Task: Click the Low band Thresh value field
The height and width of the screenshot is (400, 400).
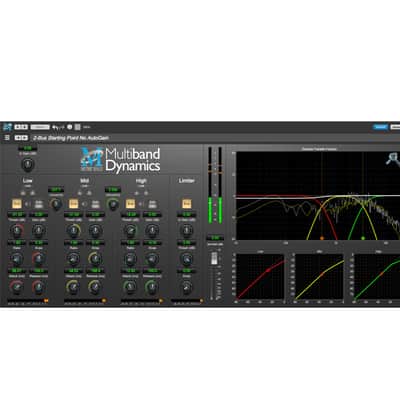Action: coord(17,214)
